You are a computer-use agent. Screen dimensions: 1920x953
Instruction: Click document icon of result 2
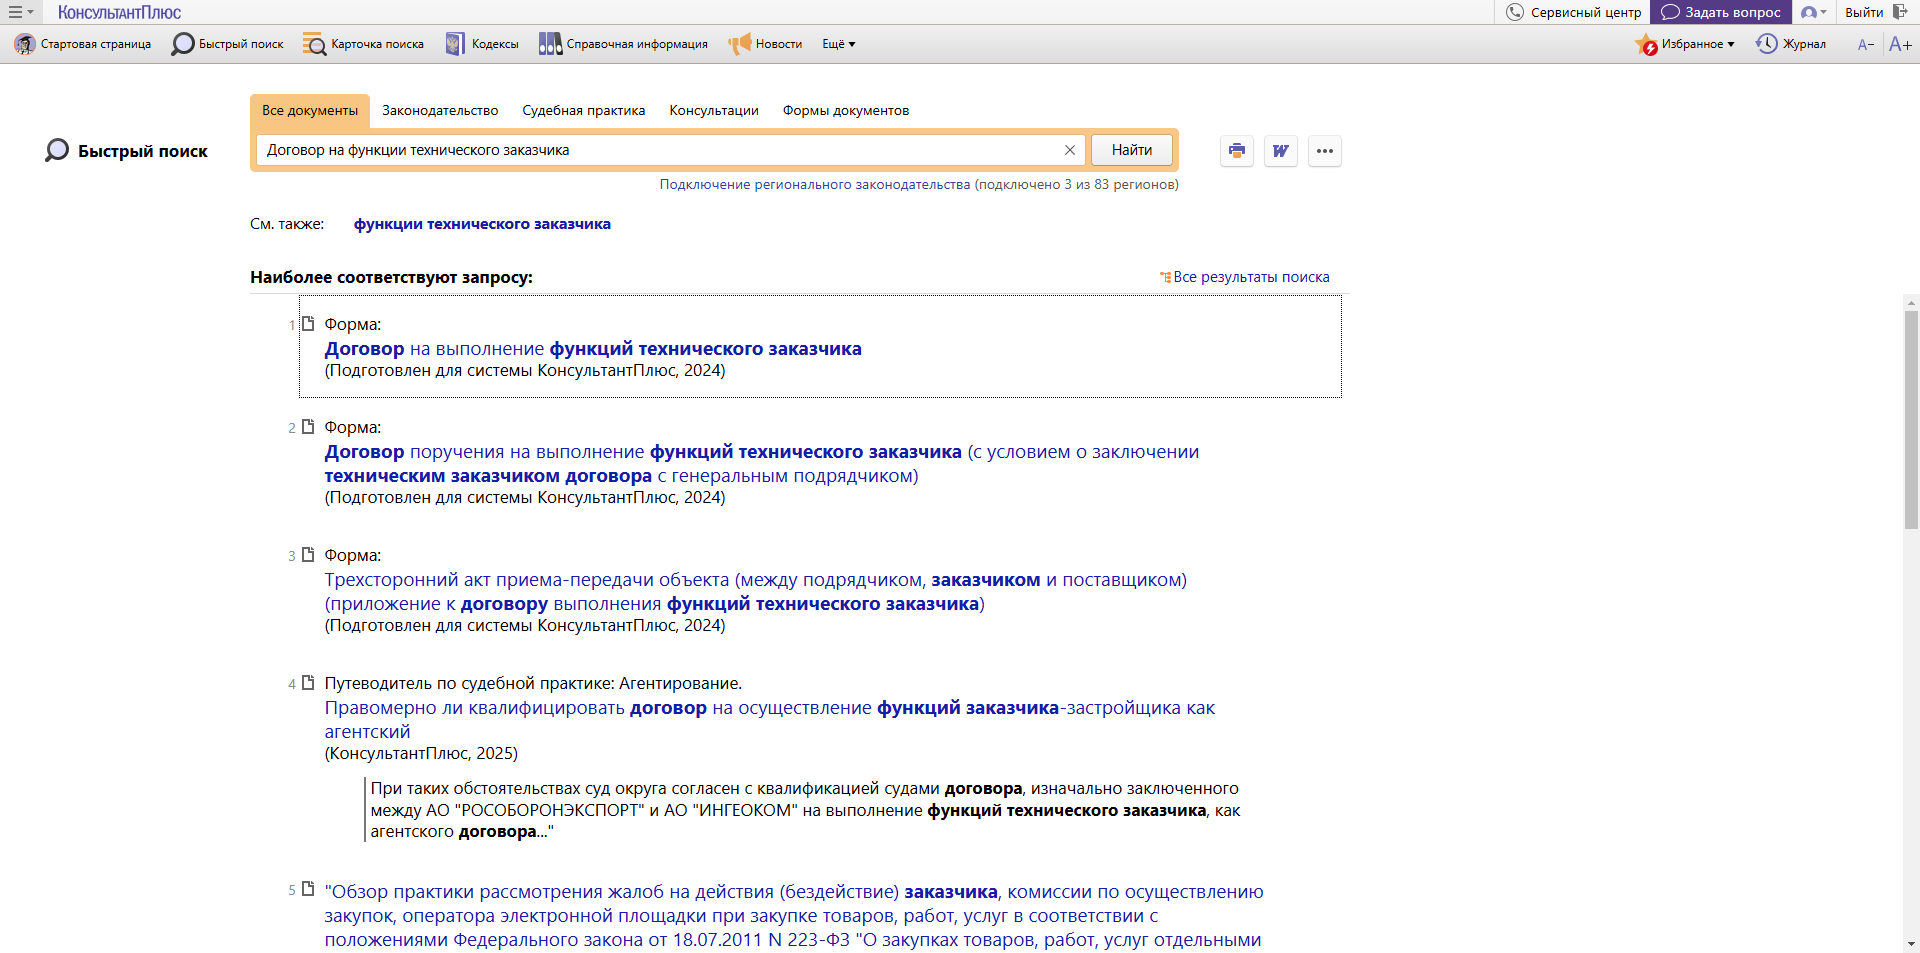(308, 426)
